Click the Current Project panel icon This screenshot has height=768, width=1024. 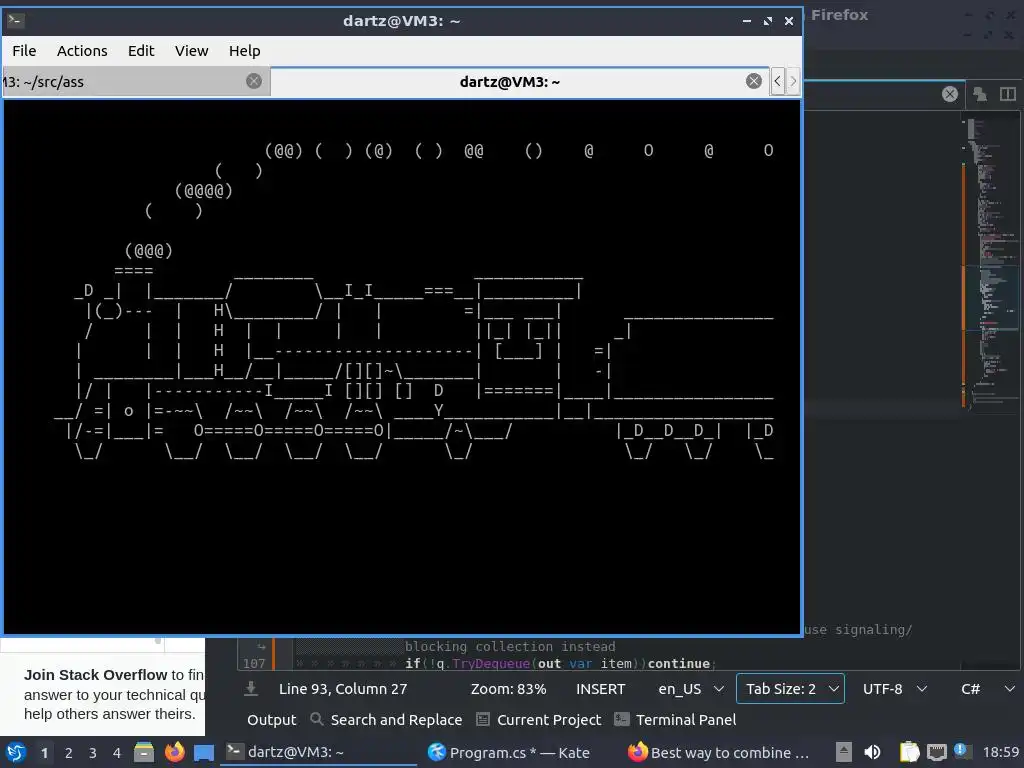(x=483, y=719)
